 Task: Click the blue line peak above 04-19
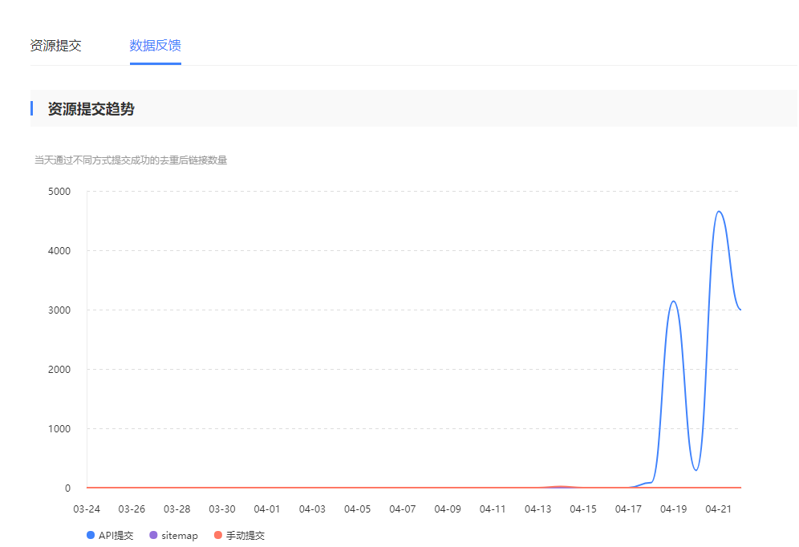[674, 301]
